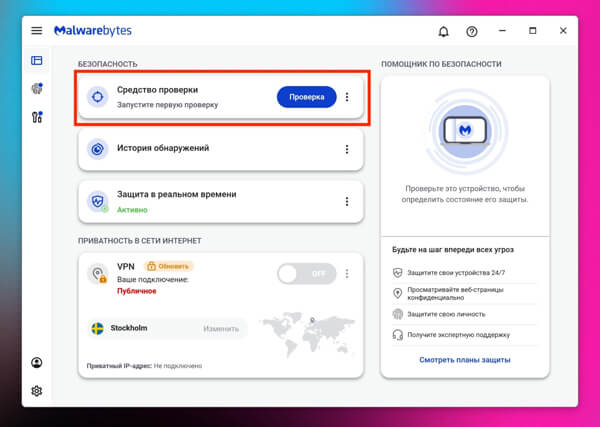600x427 pixels.
Task: Click the 'Ваше подключение:' label
Action: tap(153, 280)
